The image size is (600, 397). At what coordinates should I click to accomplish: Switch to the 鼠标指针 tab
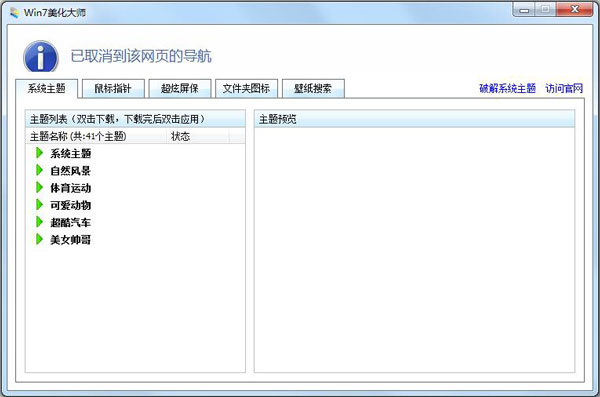[x=113, y=88]
